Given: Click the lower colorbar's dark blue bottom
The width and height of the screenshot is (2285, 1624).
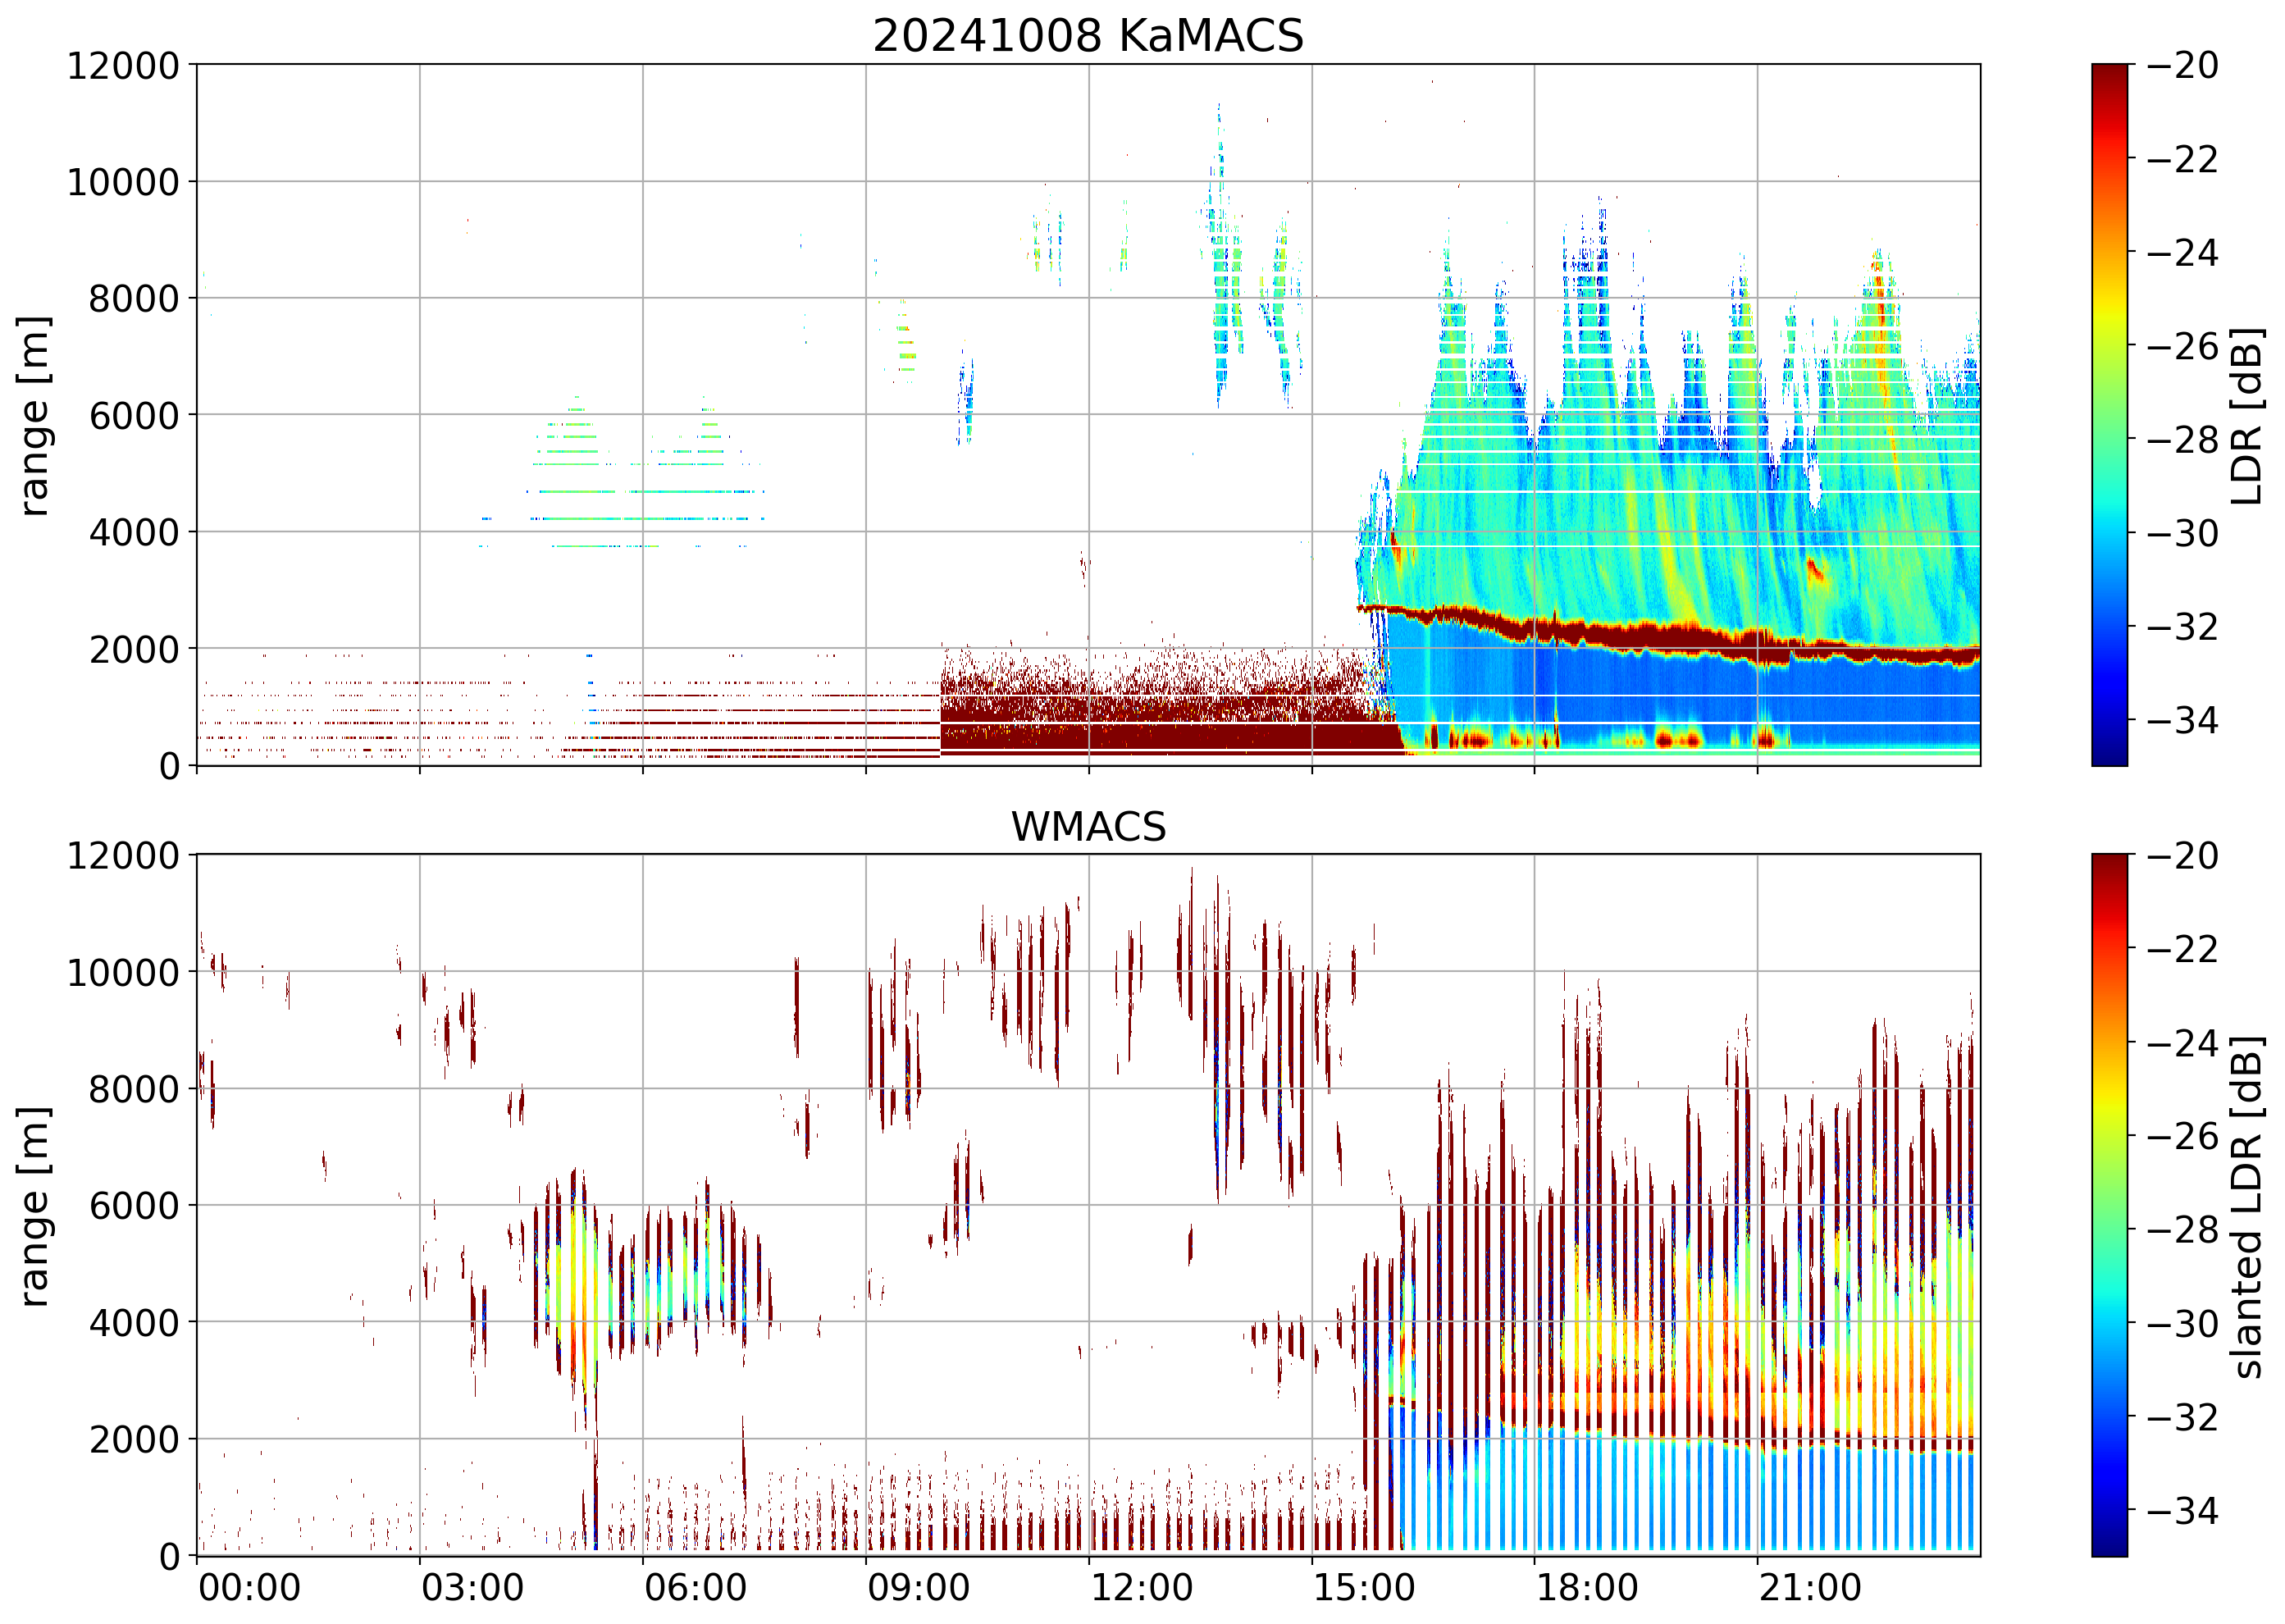Looking at the screenshot, I should [x=2109, y=1545].
